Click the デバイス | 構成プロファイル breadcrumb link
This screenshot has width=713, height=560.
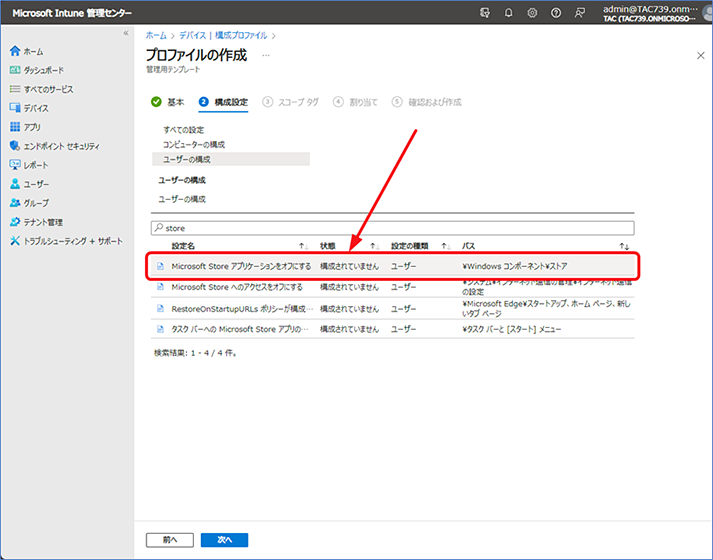coord(223,35)
